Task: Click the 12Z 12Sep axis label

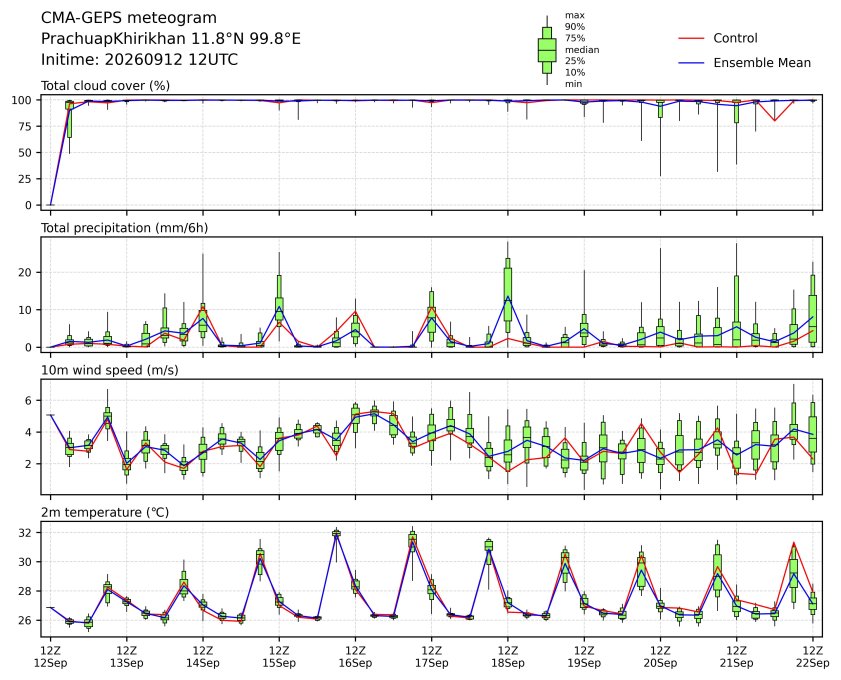Action: click(50, 657)
